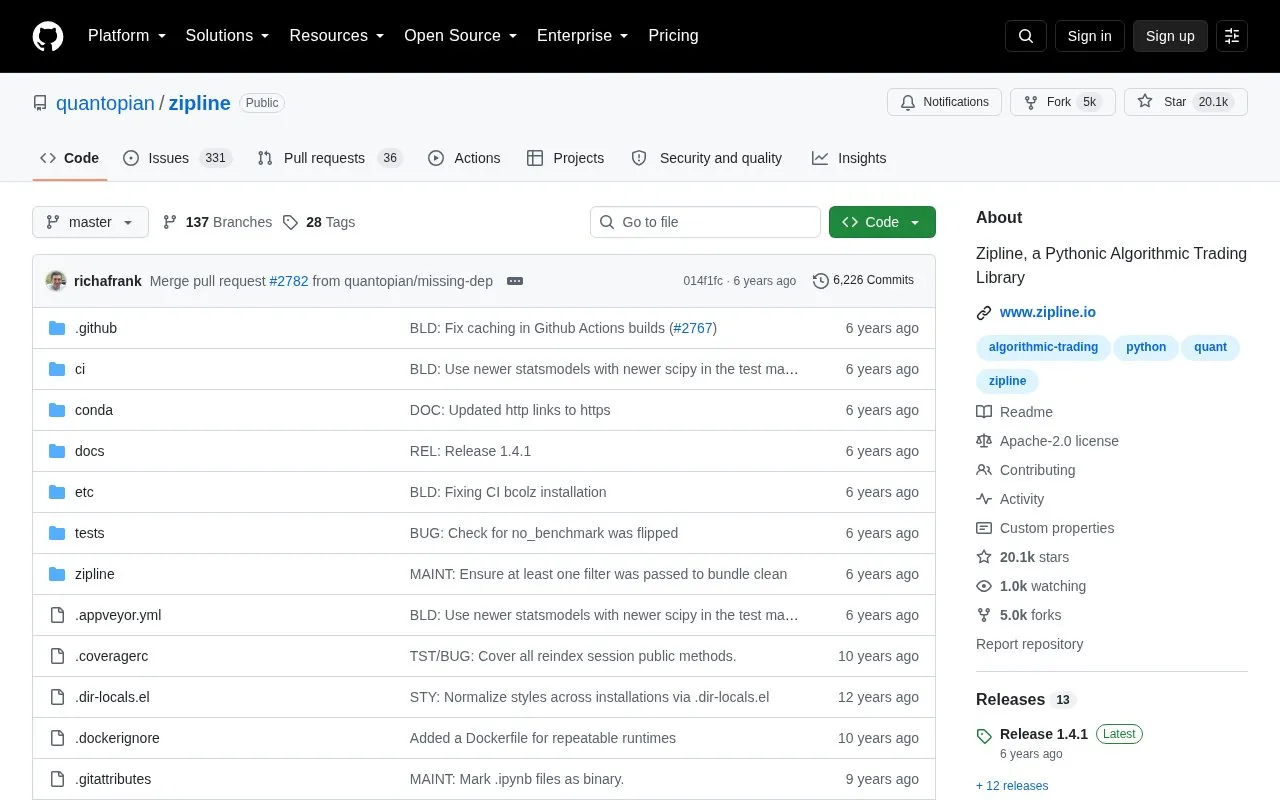Select the algorithmic-trading topic
Screen dimensions: 1280x800
(1043, 347)
